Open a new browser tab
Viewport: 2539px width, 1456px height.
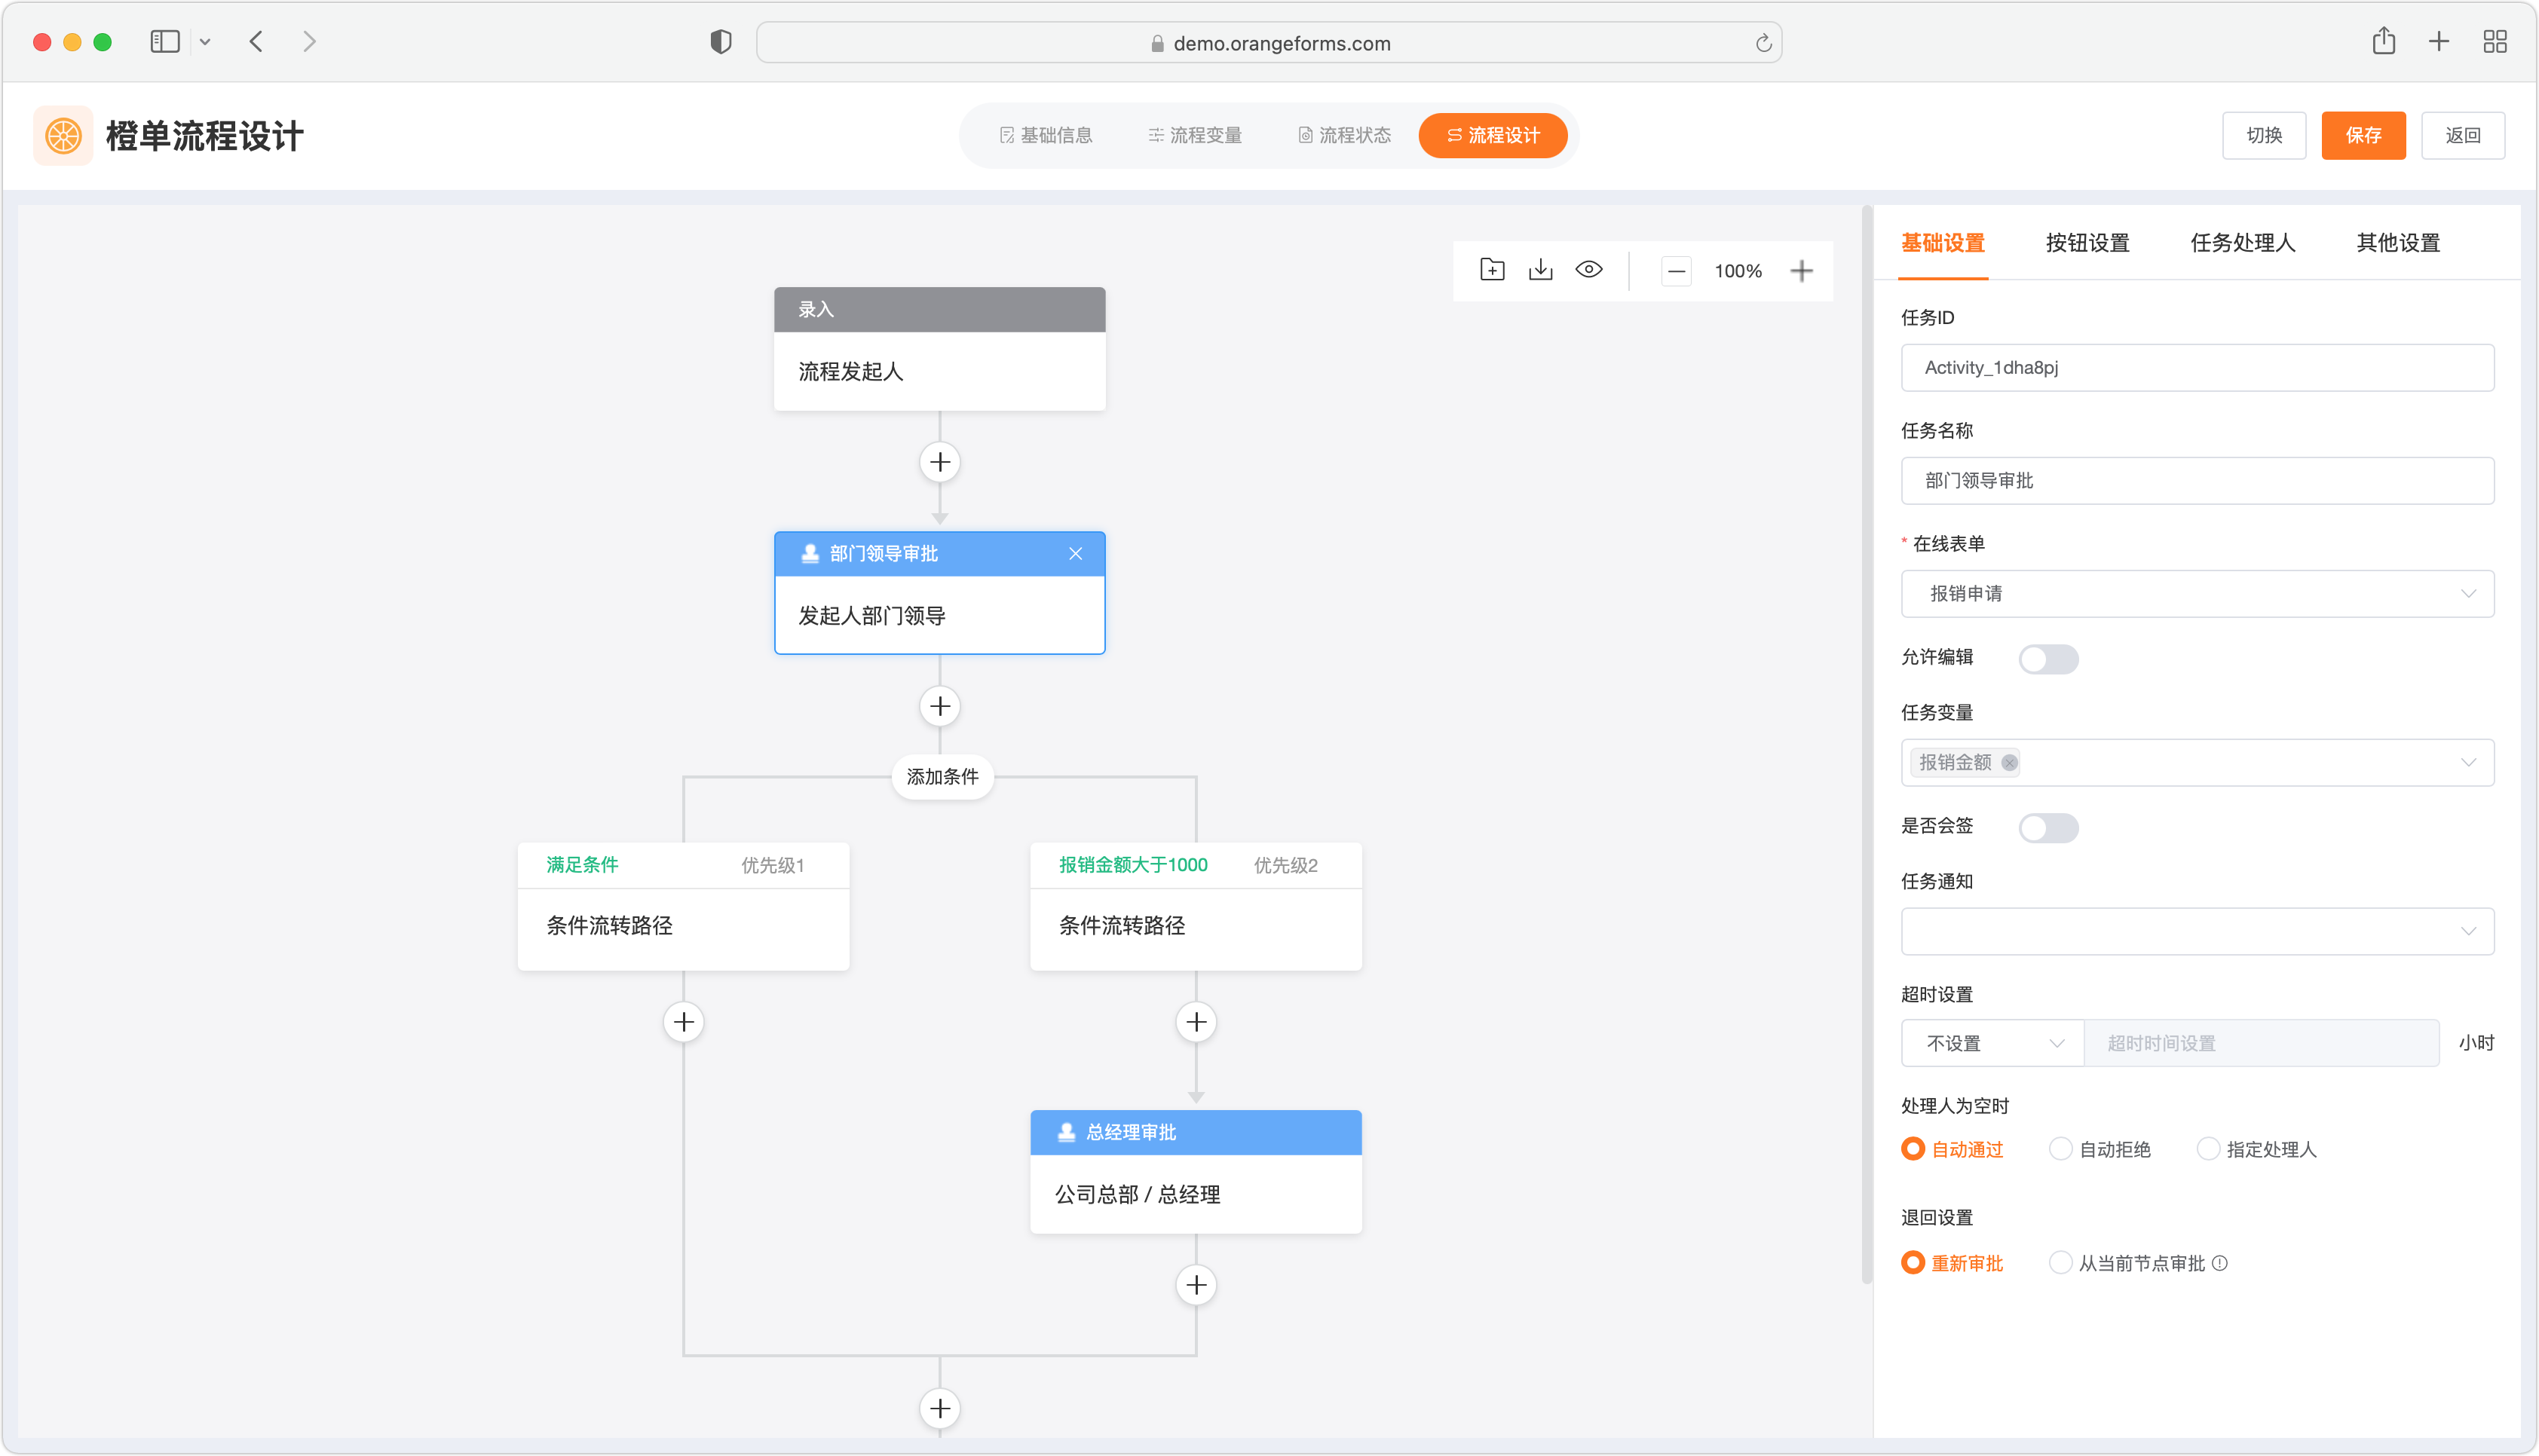2438,42
